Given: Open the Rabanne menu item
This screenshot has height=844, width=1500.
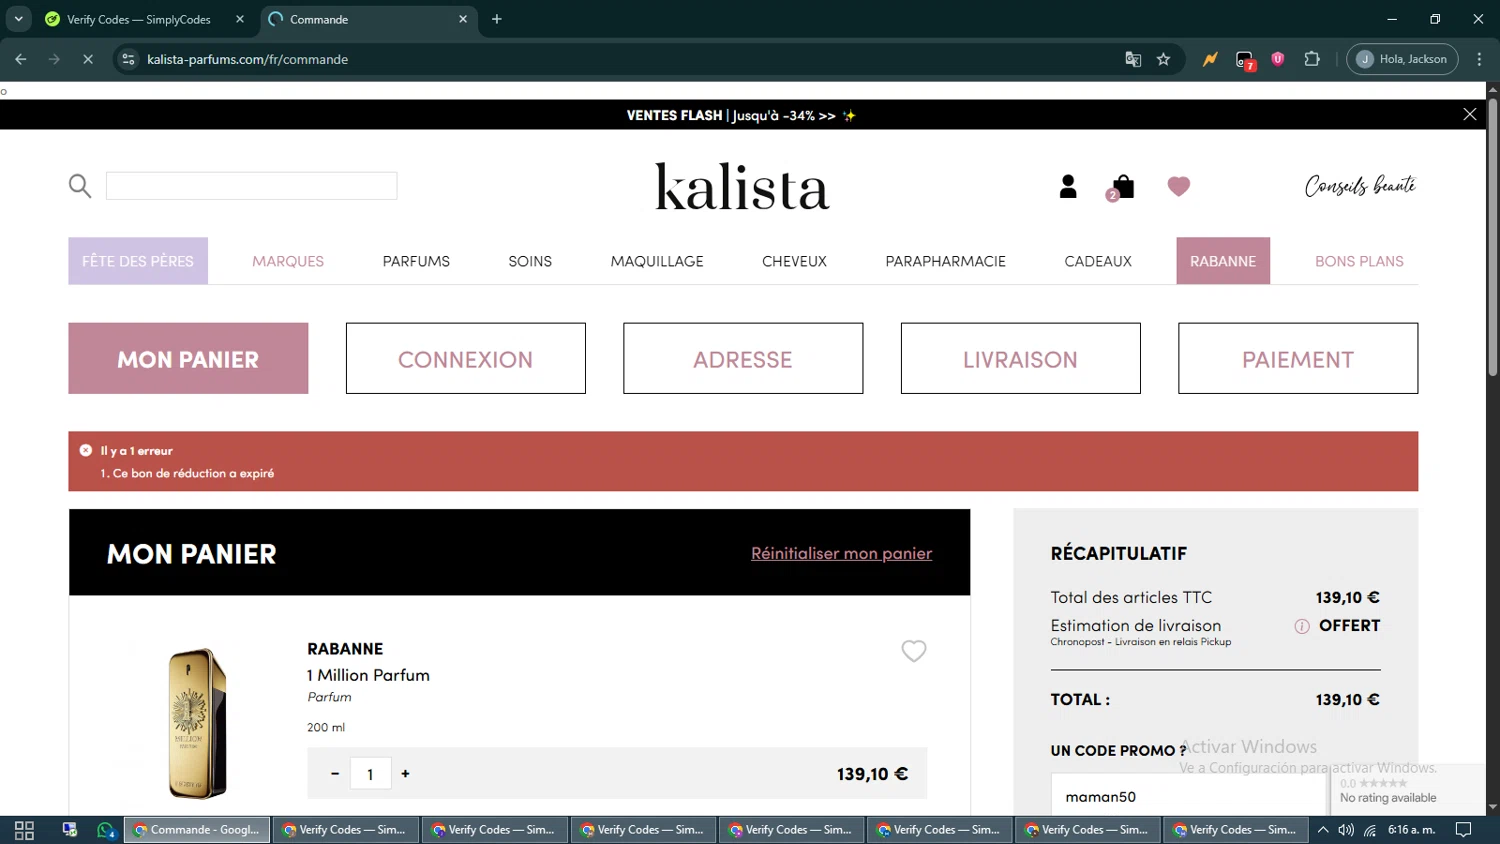Looking at the screenshot, I should pos(1223,261).
